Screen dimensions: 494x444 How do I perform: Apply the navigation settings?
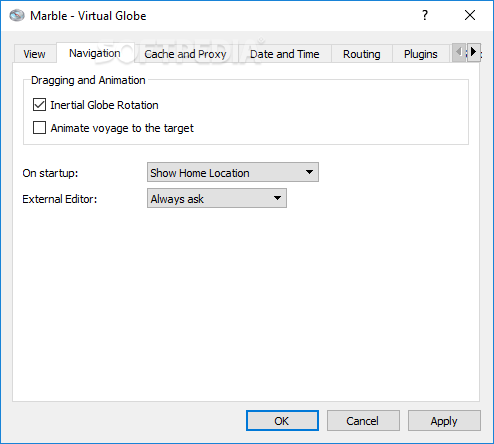pos(444,421)
